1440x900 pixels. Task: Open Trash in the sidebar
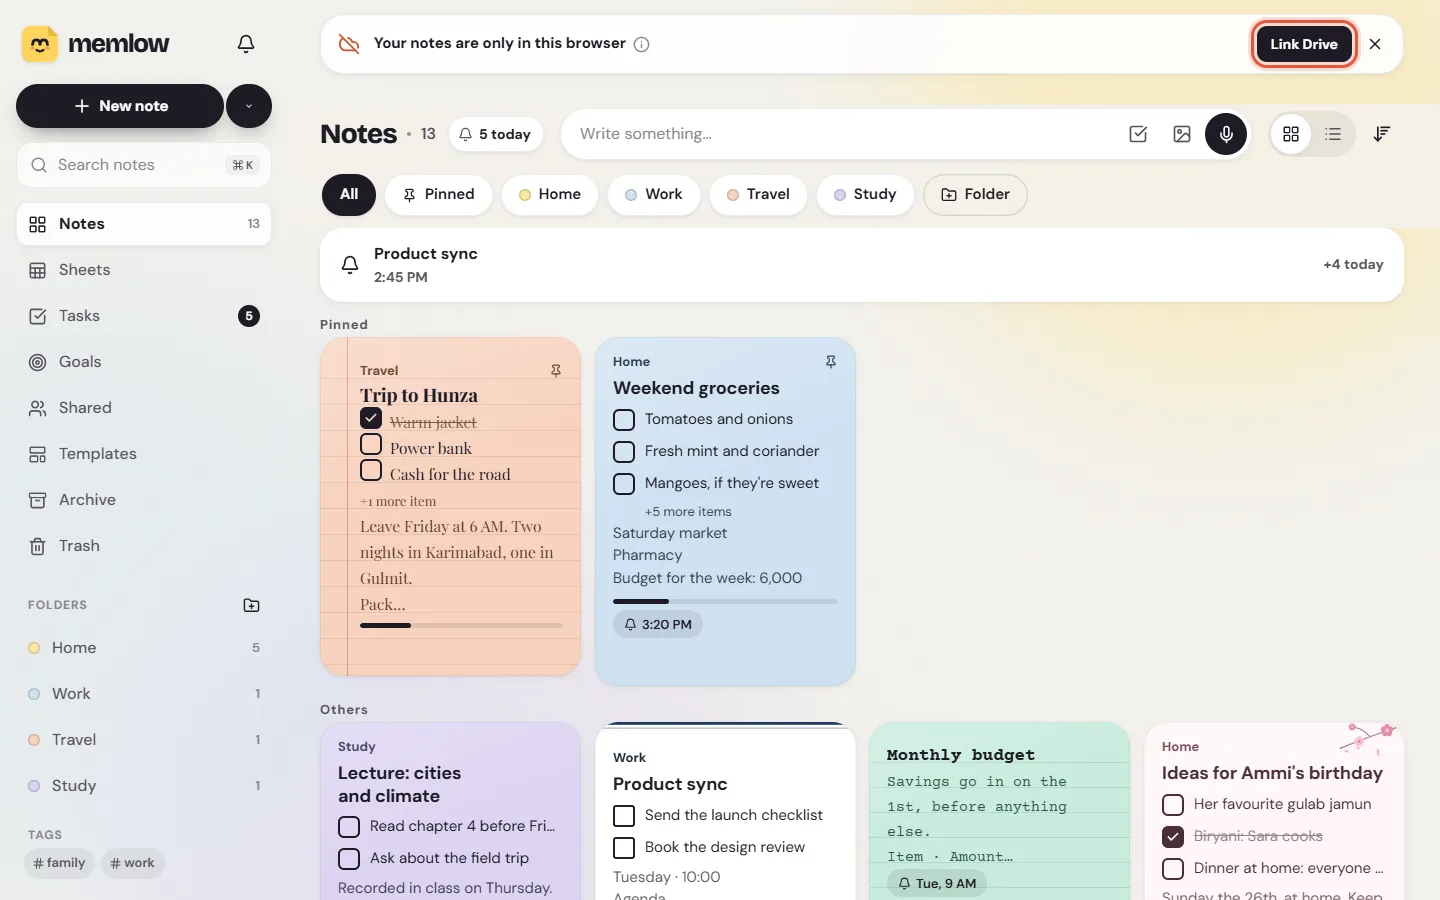[144, 546]
